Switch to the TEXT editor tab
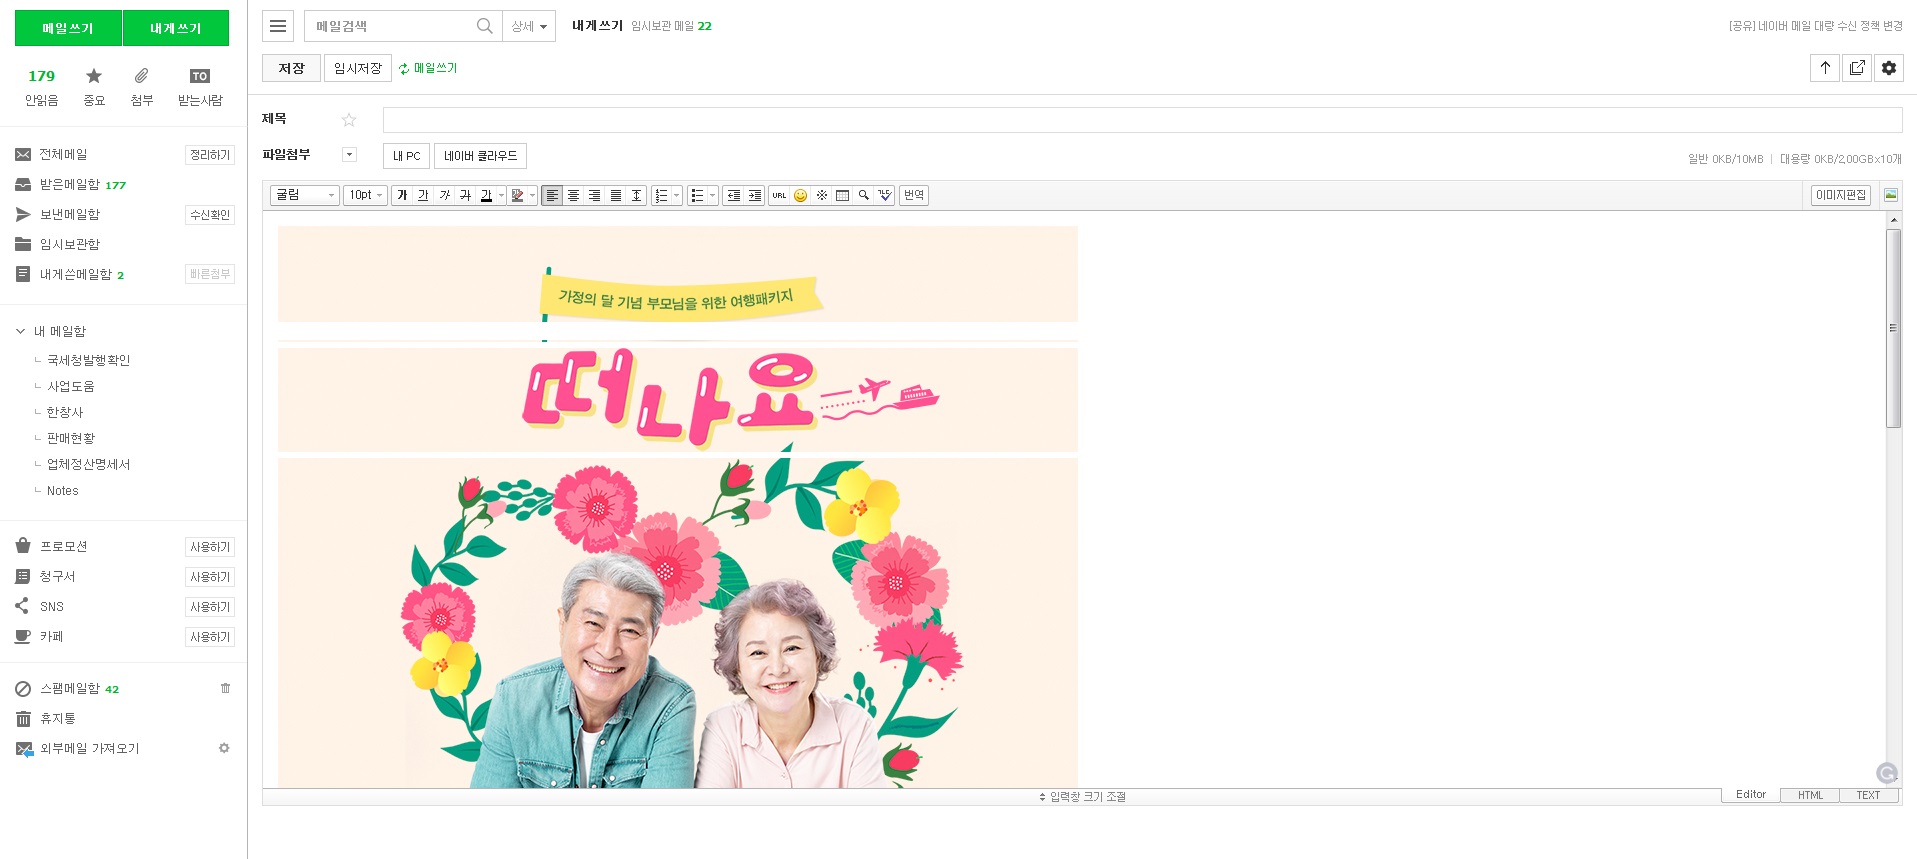The height and width of the screenshot is (859, 1917). [1868, 795]
